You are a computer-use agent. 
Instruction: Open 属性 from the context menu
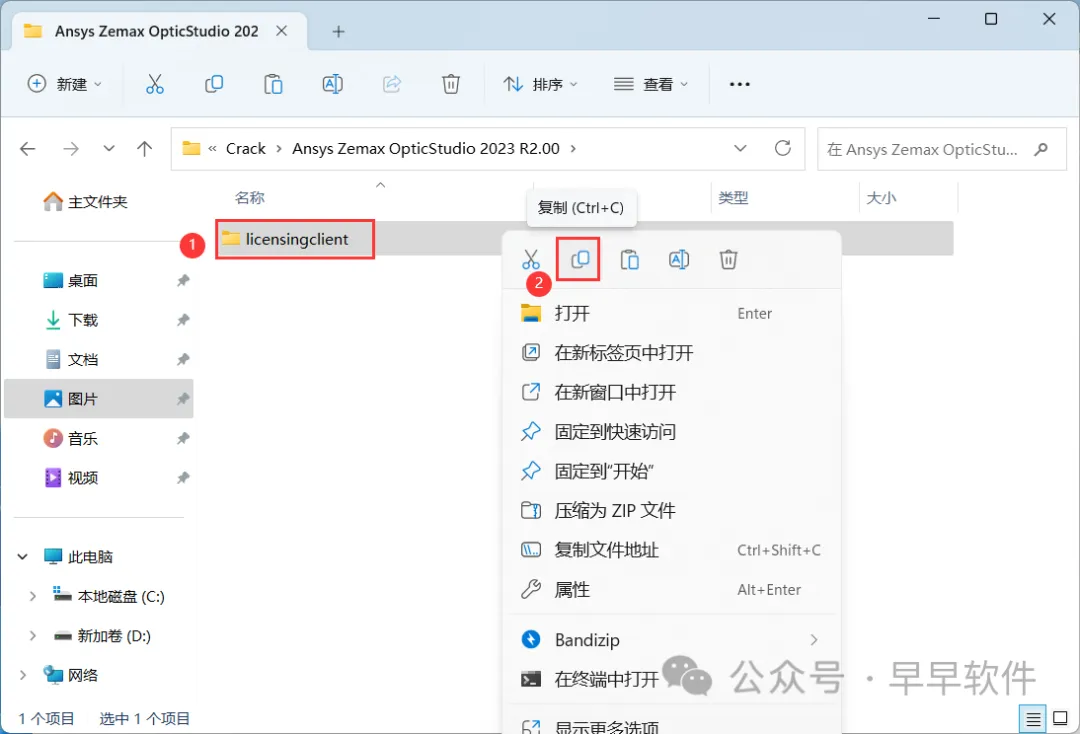[672, 589]
